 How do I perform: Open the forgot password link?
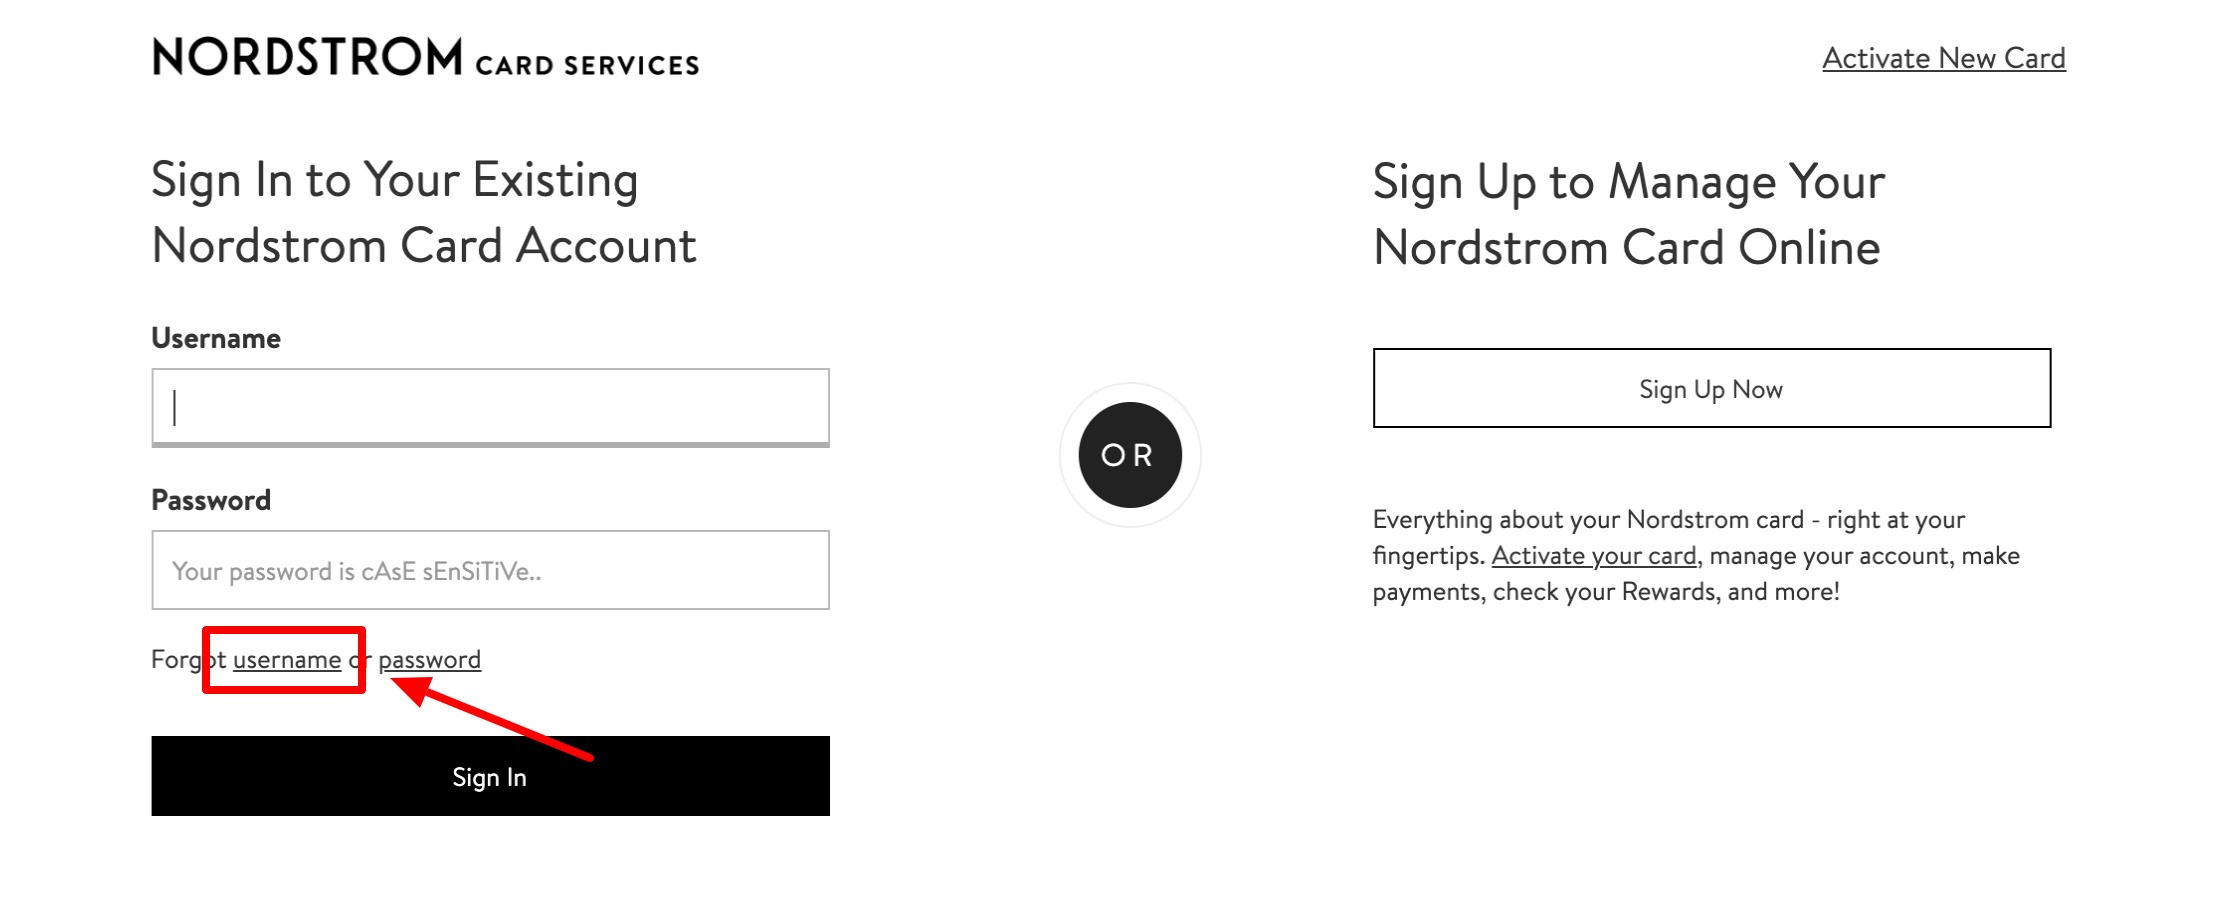click(429, 659)
